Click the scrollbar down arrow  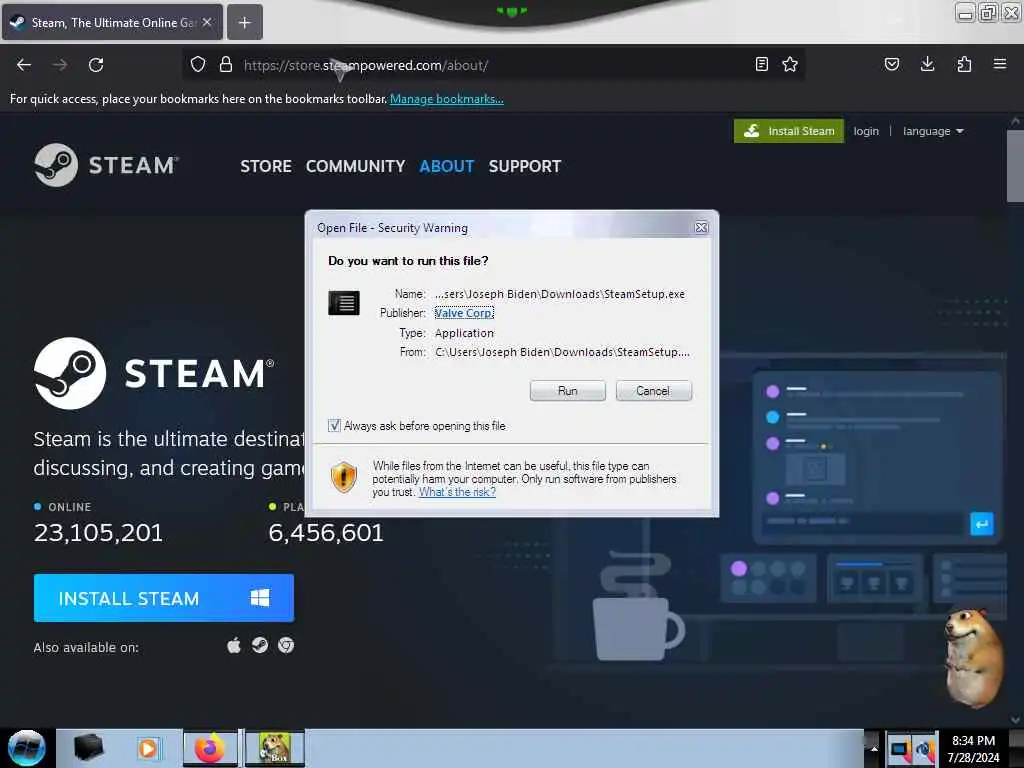click(1015, 720)
